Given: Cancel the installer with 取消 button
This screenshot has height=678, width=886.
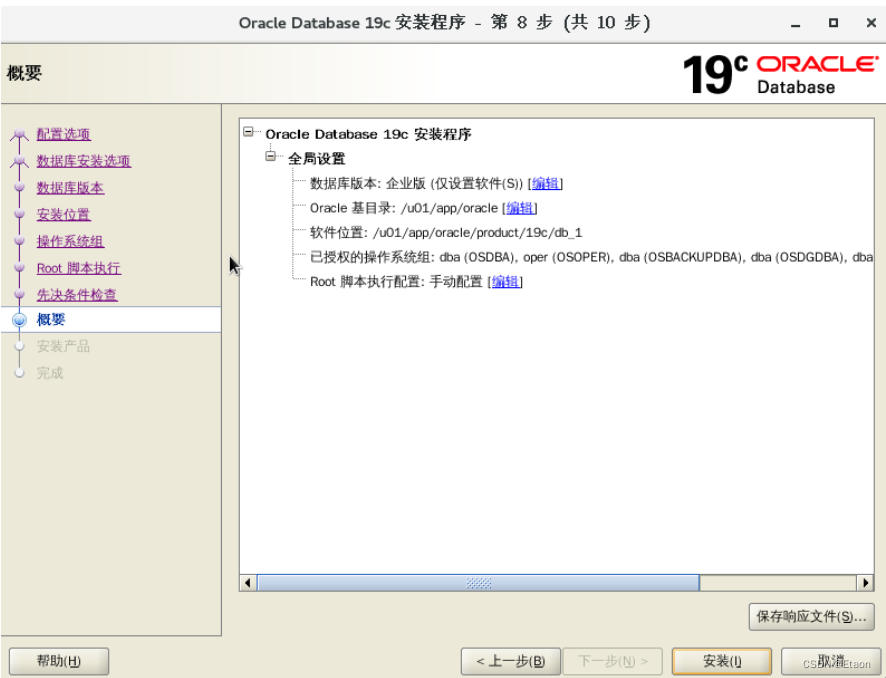Looking at the screenshot, I should [831, 661].
